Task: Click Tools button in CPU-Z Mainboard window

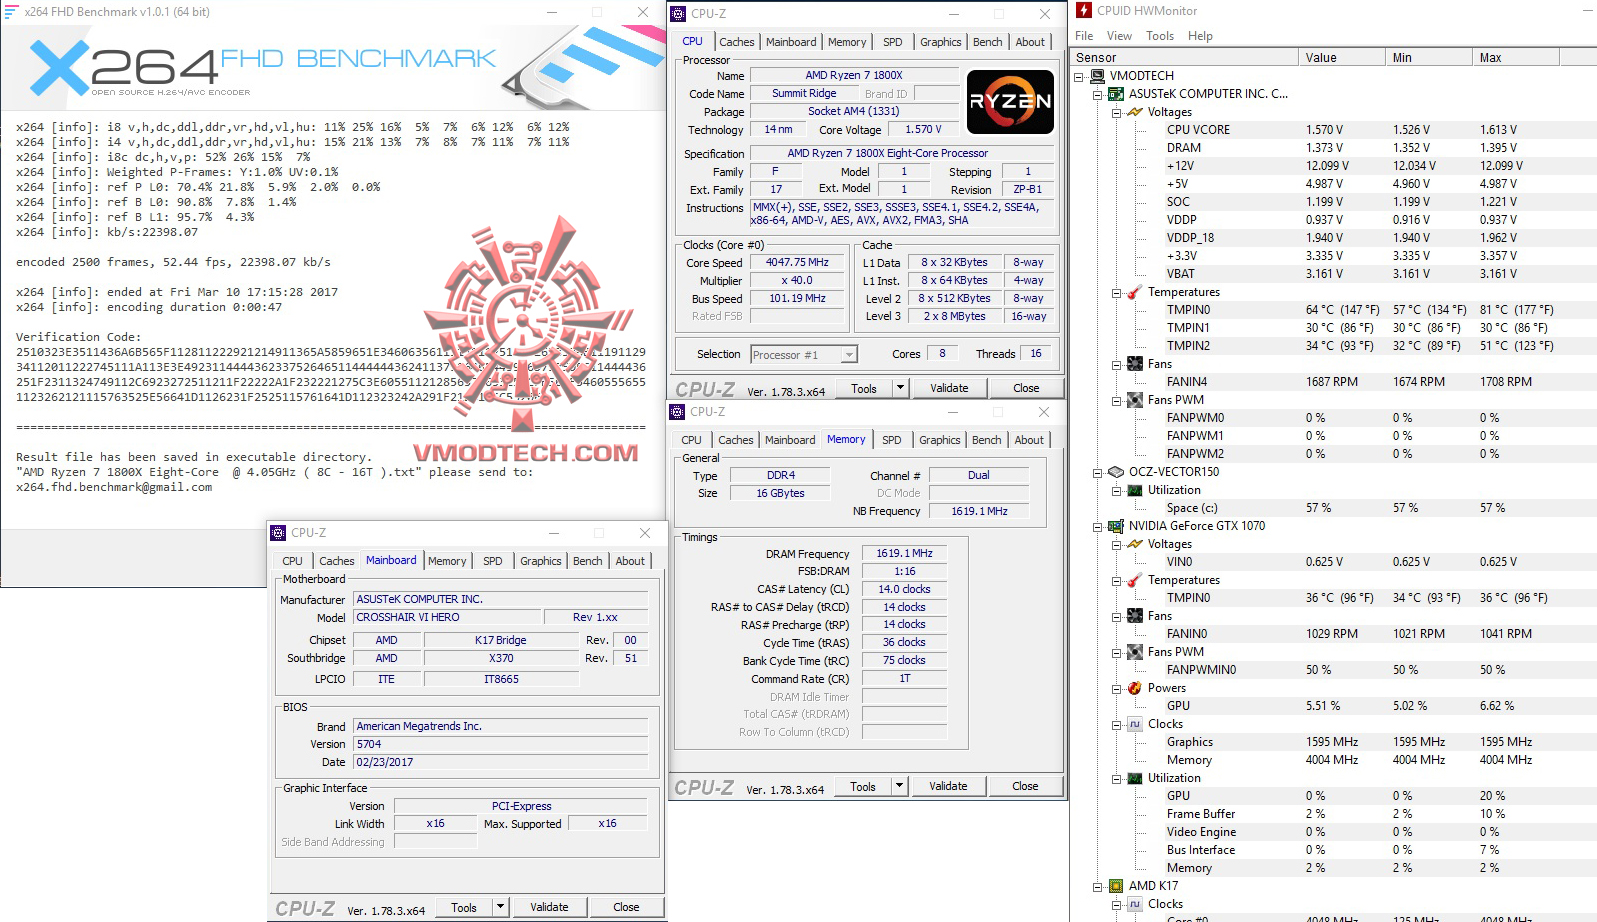Action: (x=464, y=907)
